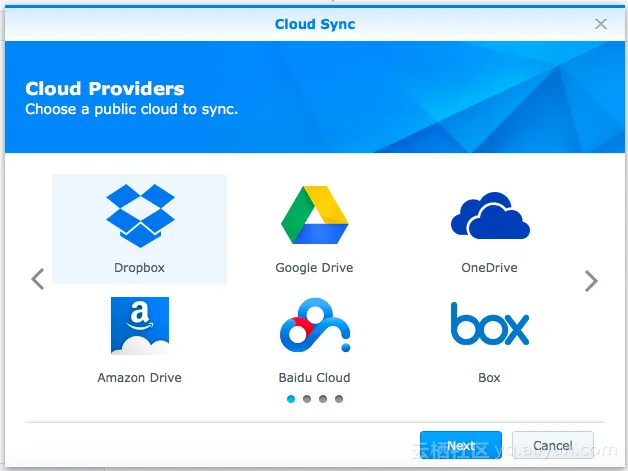Click the Amazon Drive label text
The image size is (628, 471).
139,378
